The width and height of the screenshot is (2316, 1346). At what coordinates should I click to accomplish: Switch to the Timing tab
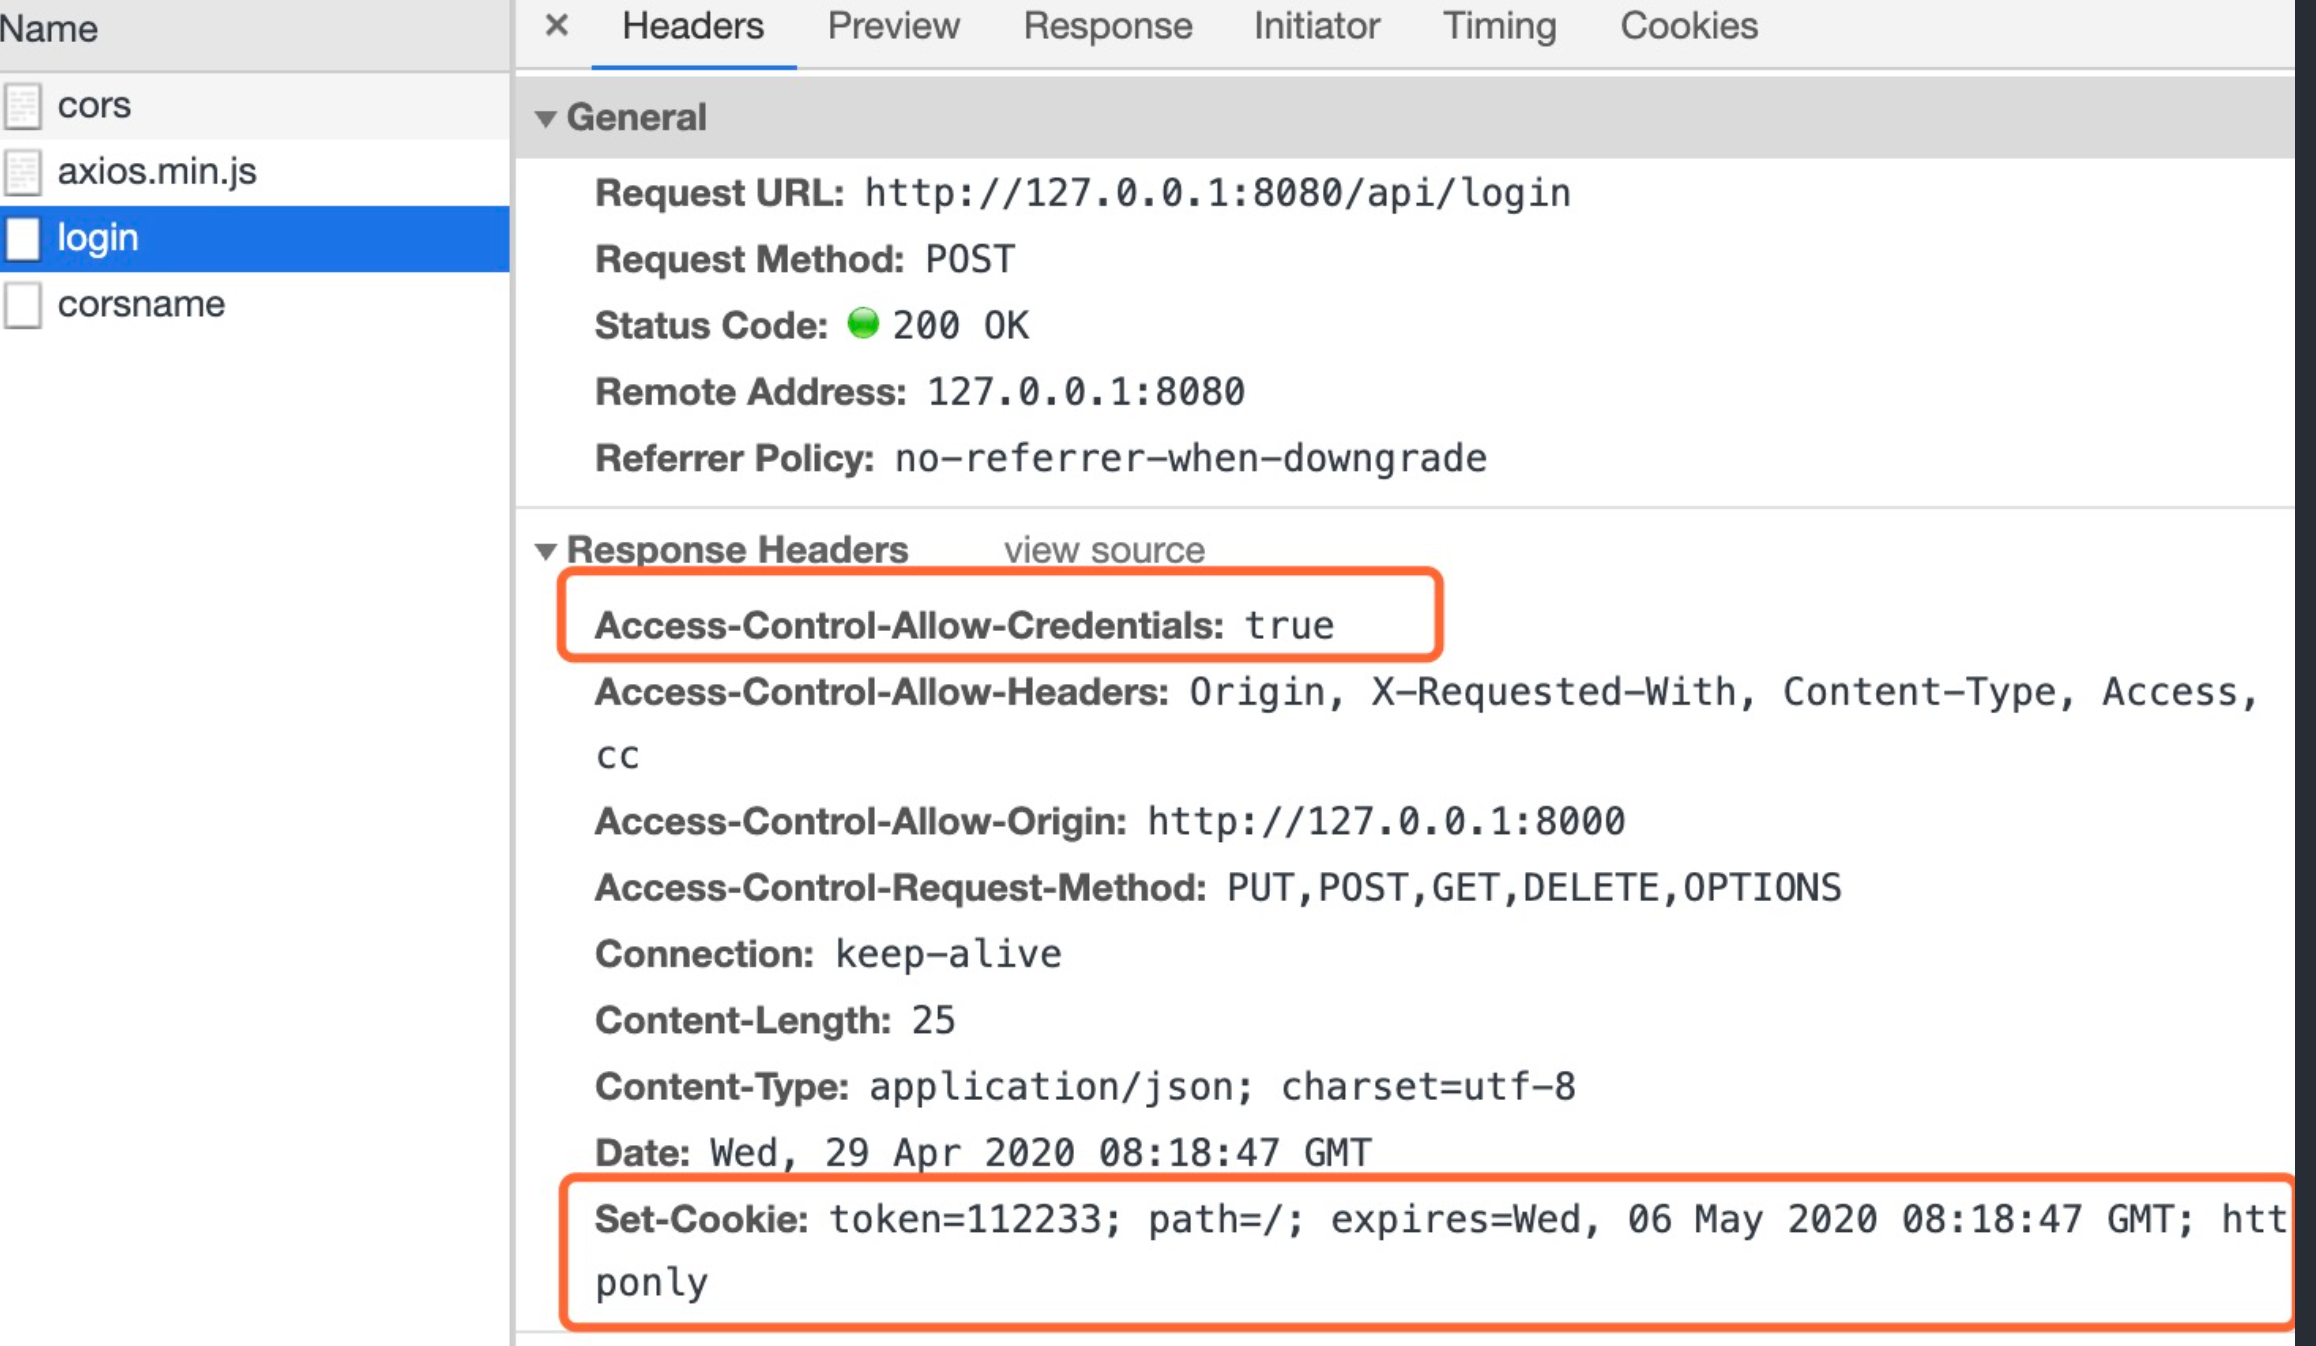tap(1498, 27)
